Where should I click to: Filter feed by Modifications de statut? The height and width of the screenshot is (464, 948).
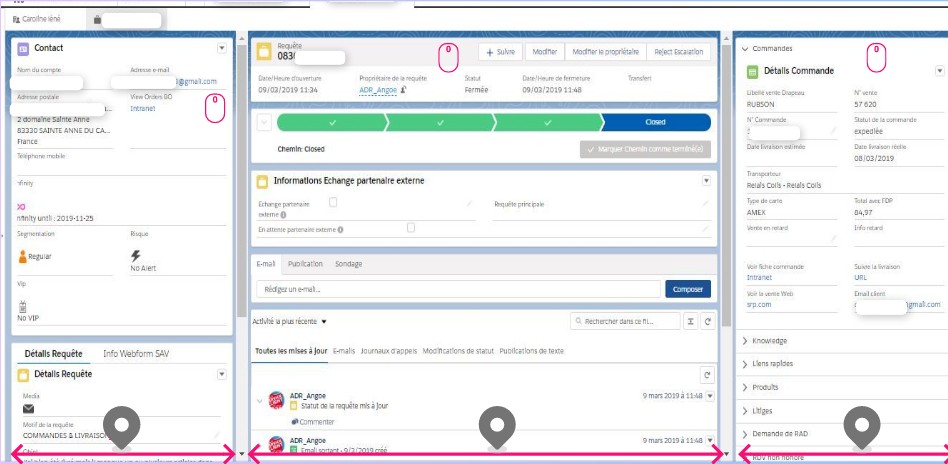(x=458, y=351)
